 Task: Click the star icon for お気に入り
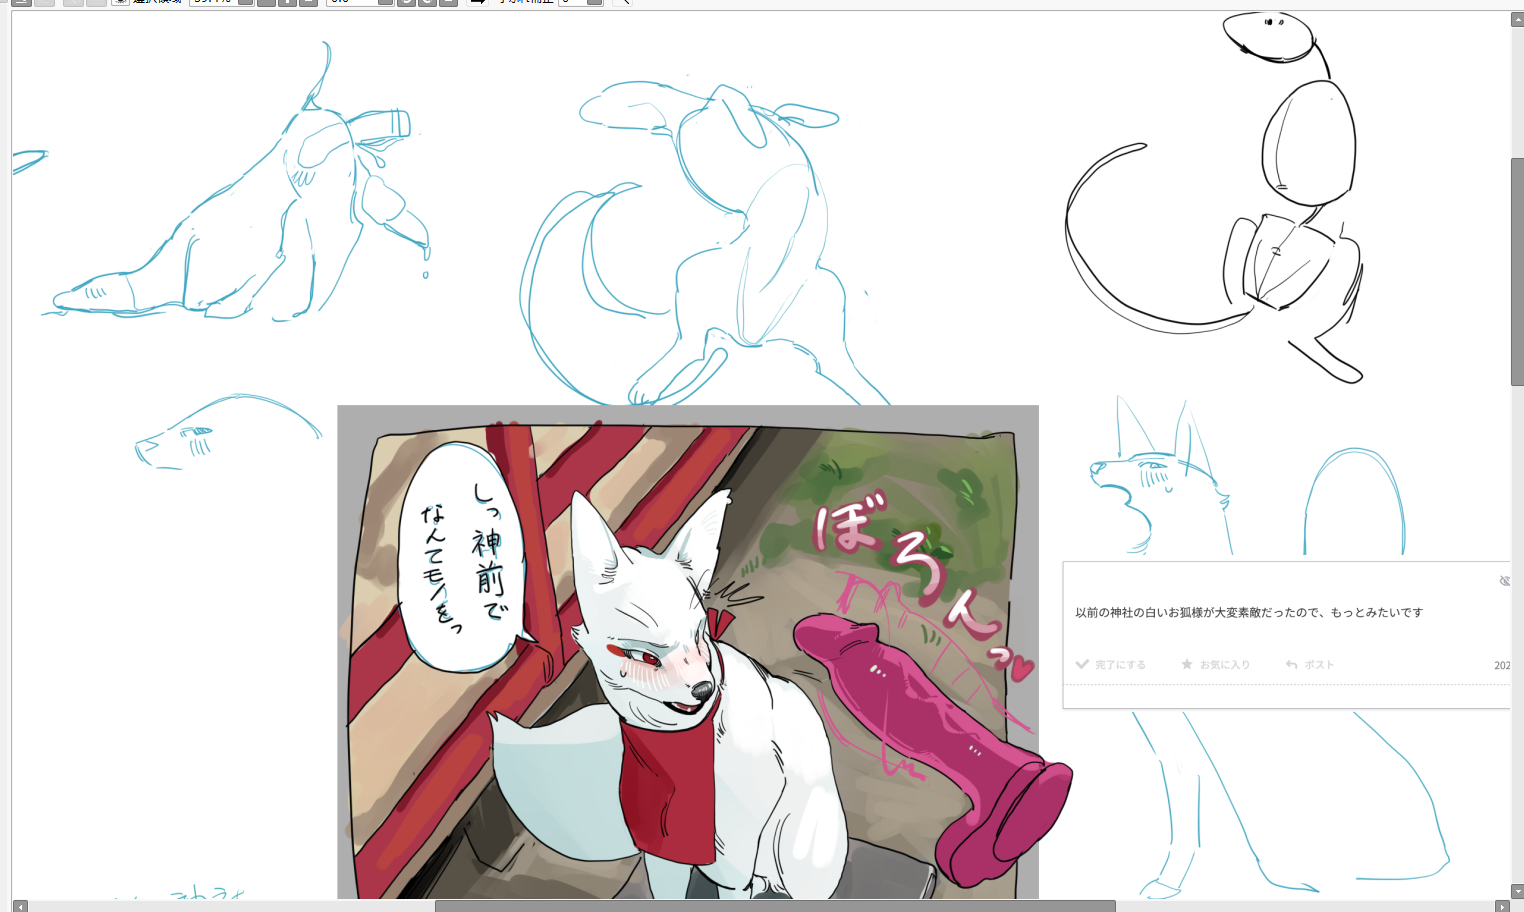point(1187,664)
